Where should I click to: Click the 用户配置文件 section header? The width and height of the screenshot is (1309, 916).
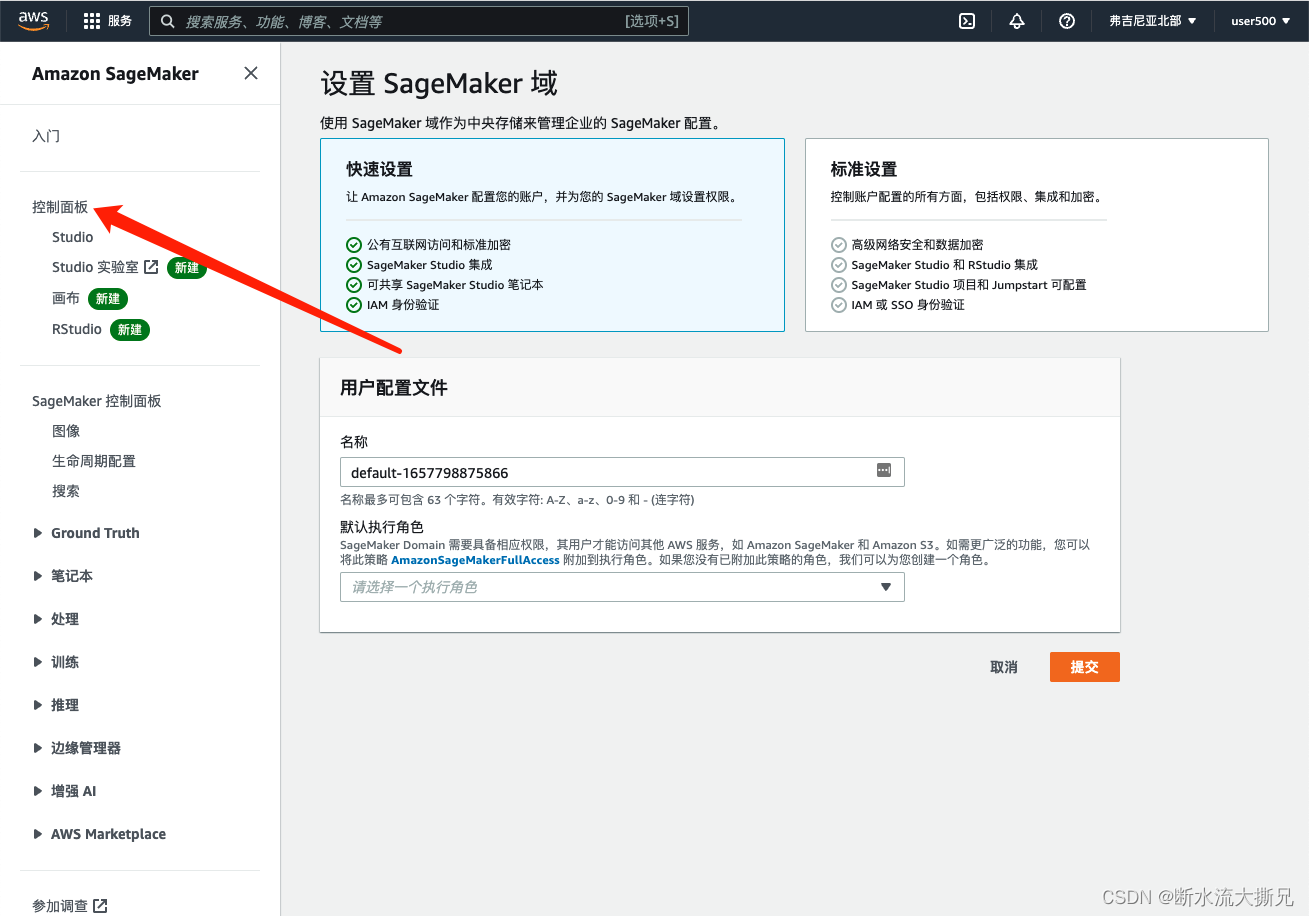click(x=394, y=388)
